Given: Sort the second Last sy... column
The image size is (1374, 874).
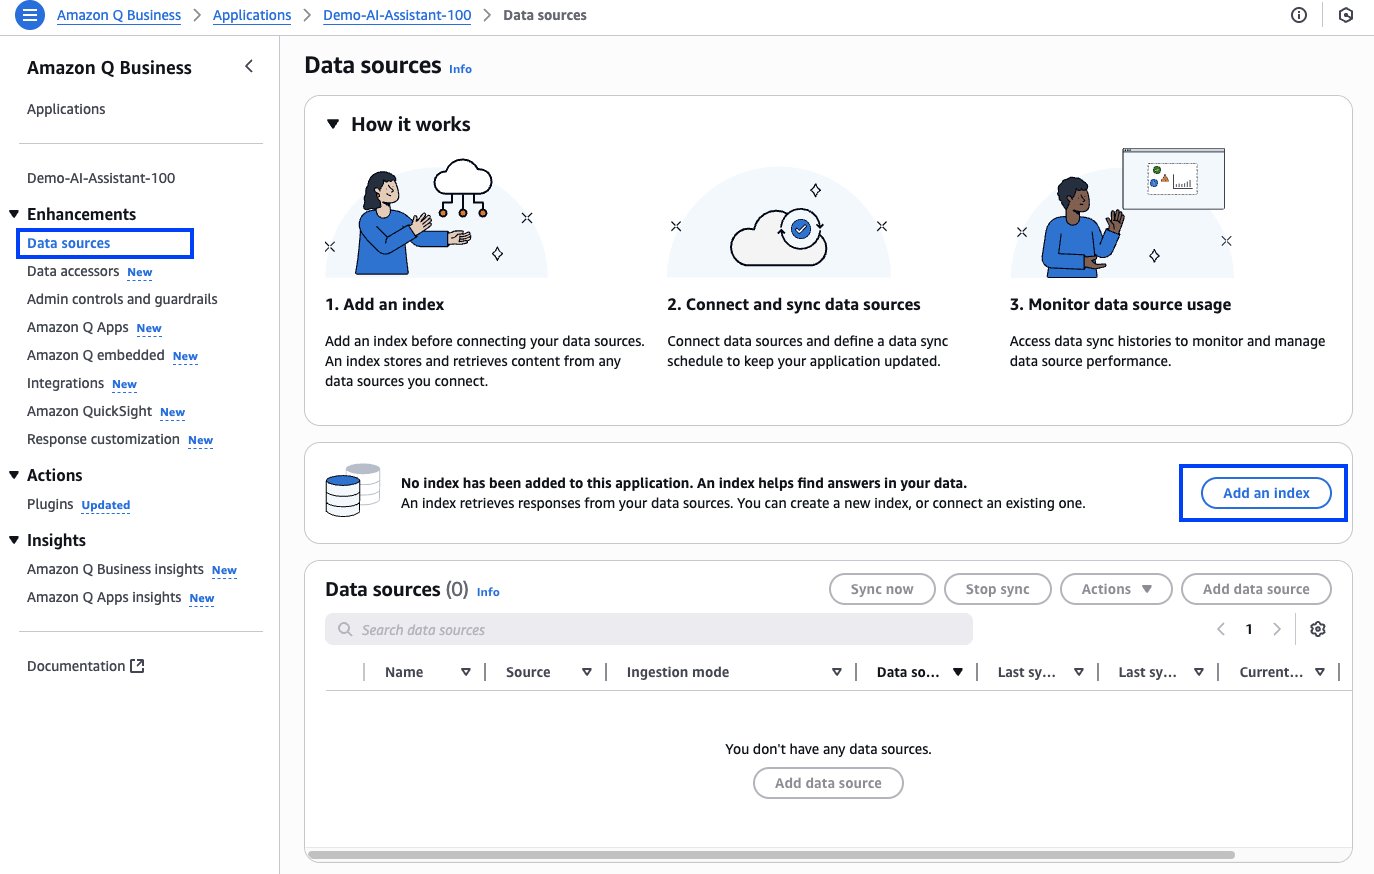Looking at the screenshot, I should point(1199,672).
